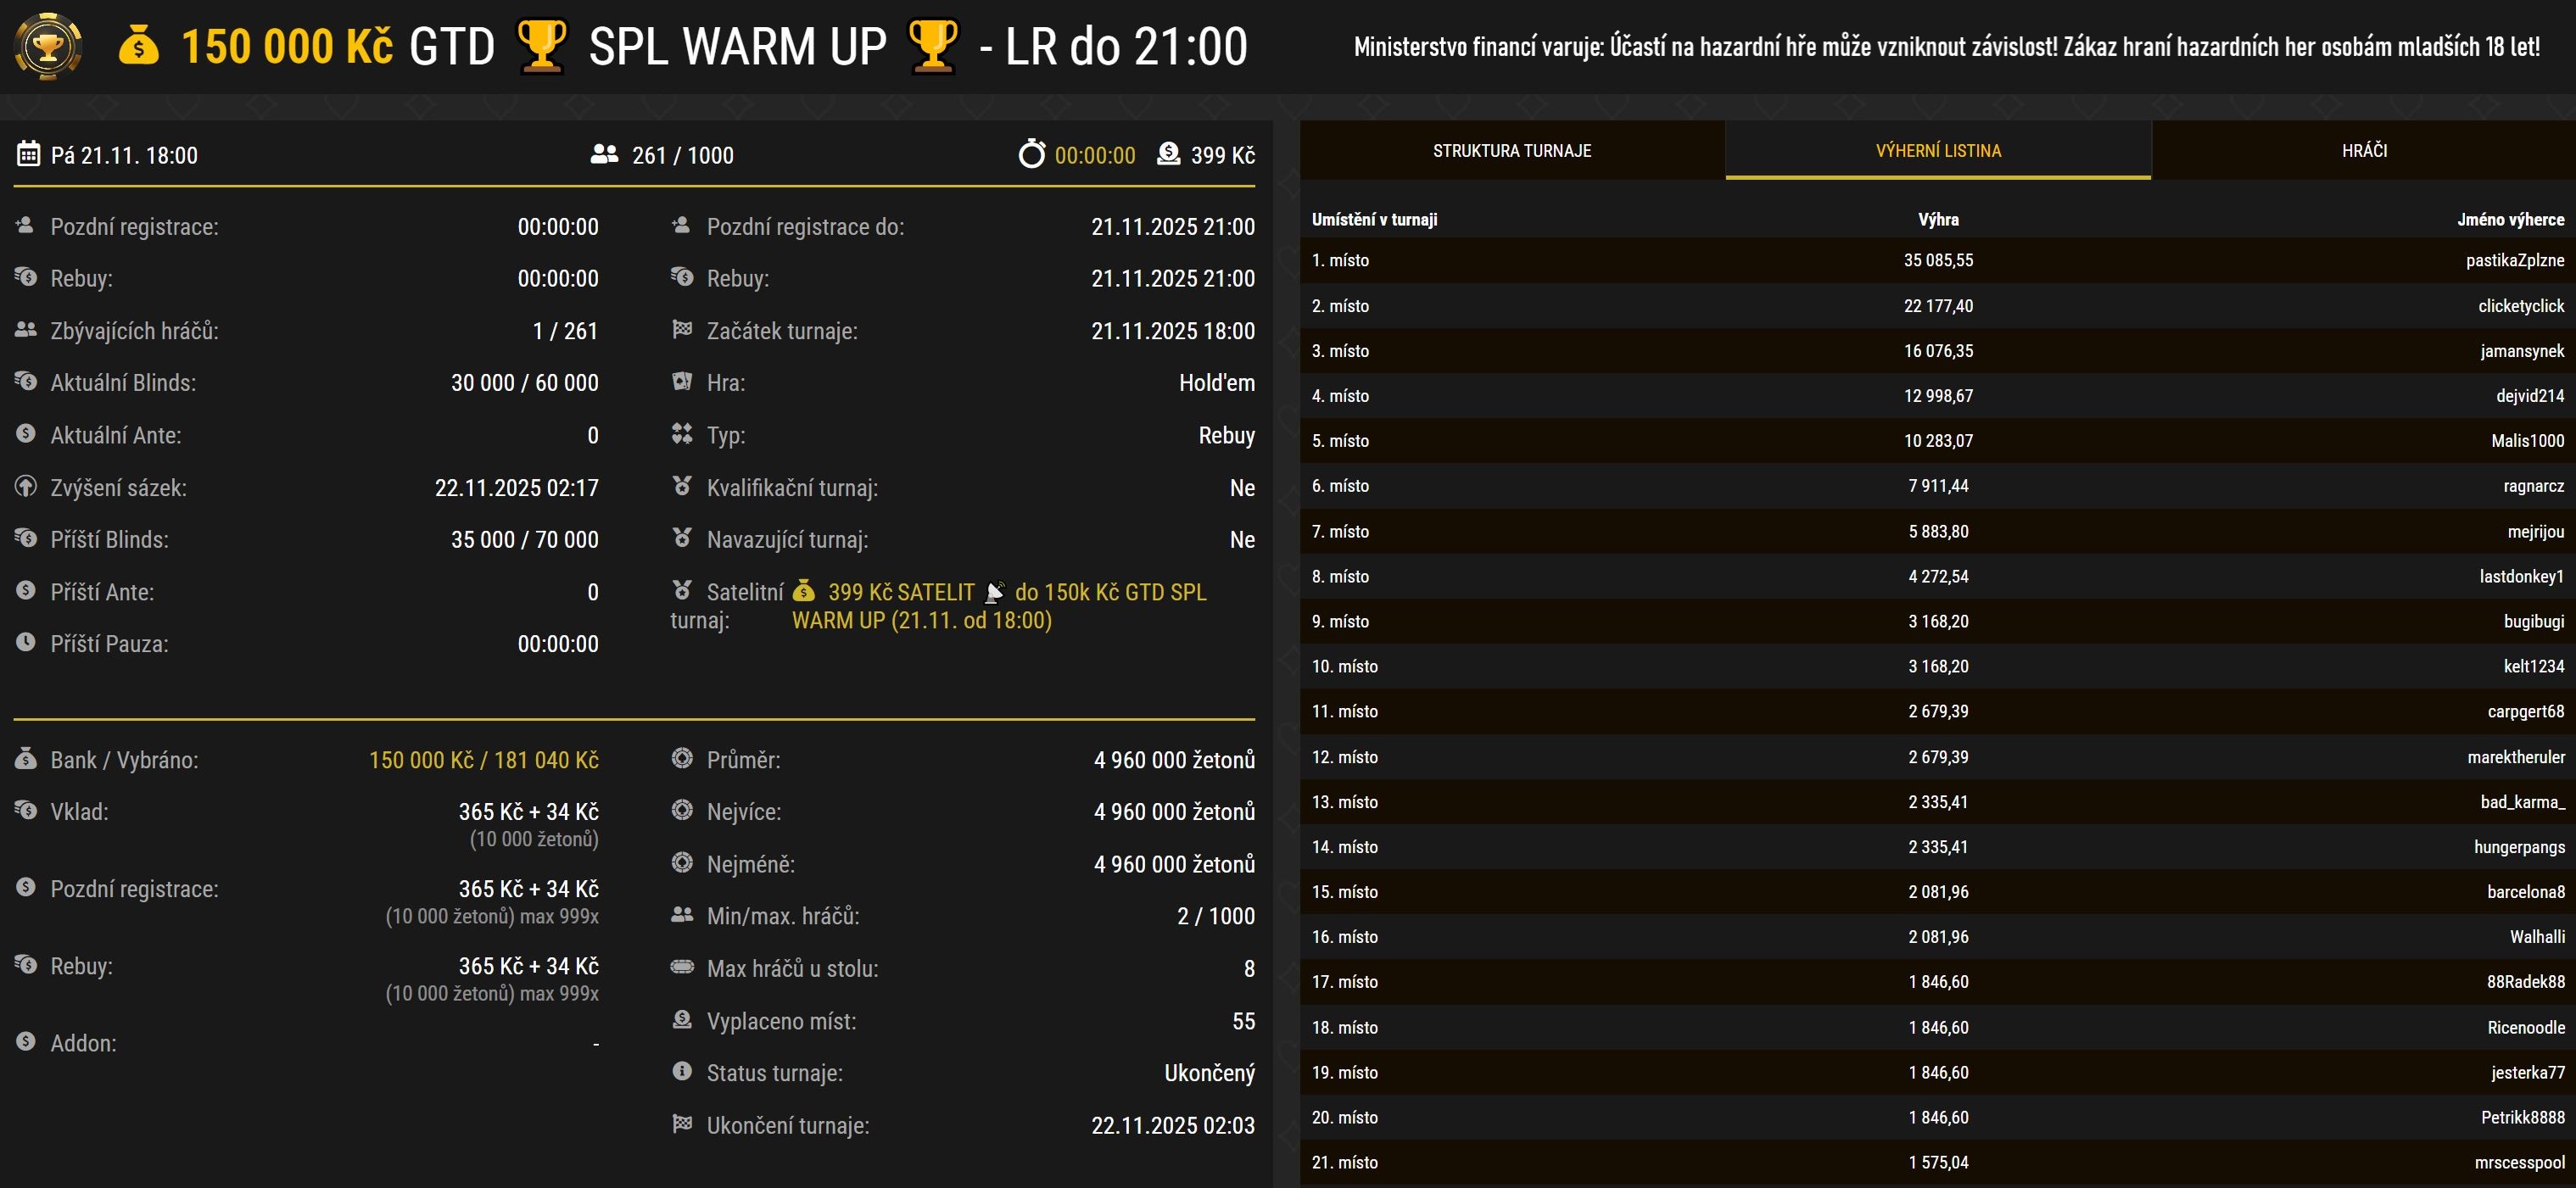Click the calendar icon beside Pá 21.11. 18:00
This screenshot has height=1188, width=2576.
pyautogui.click(x=28, y=154)
